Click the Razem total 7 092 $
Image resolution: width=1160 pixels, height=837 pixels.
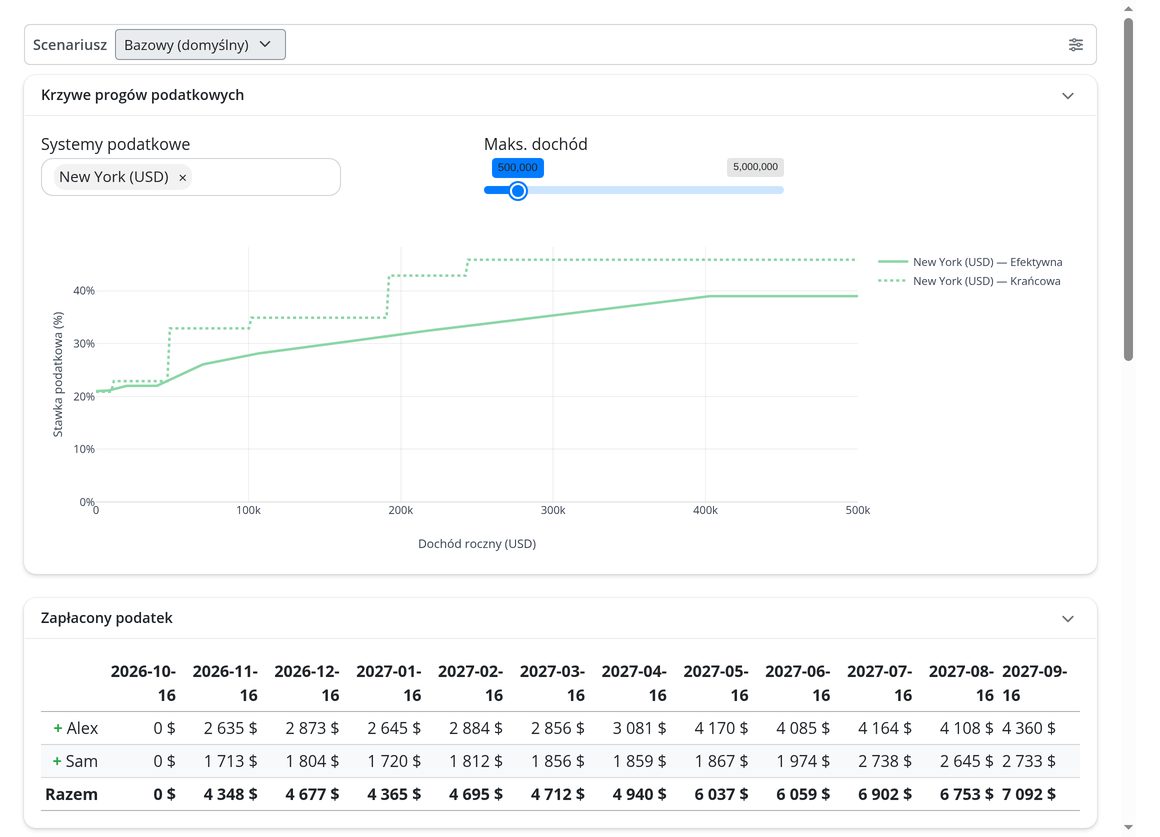1029,795
